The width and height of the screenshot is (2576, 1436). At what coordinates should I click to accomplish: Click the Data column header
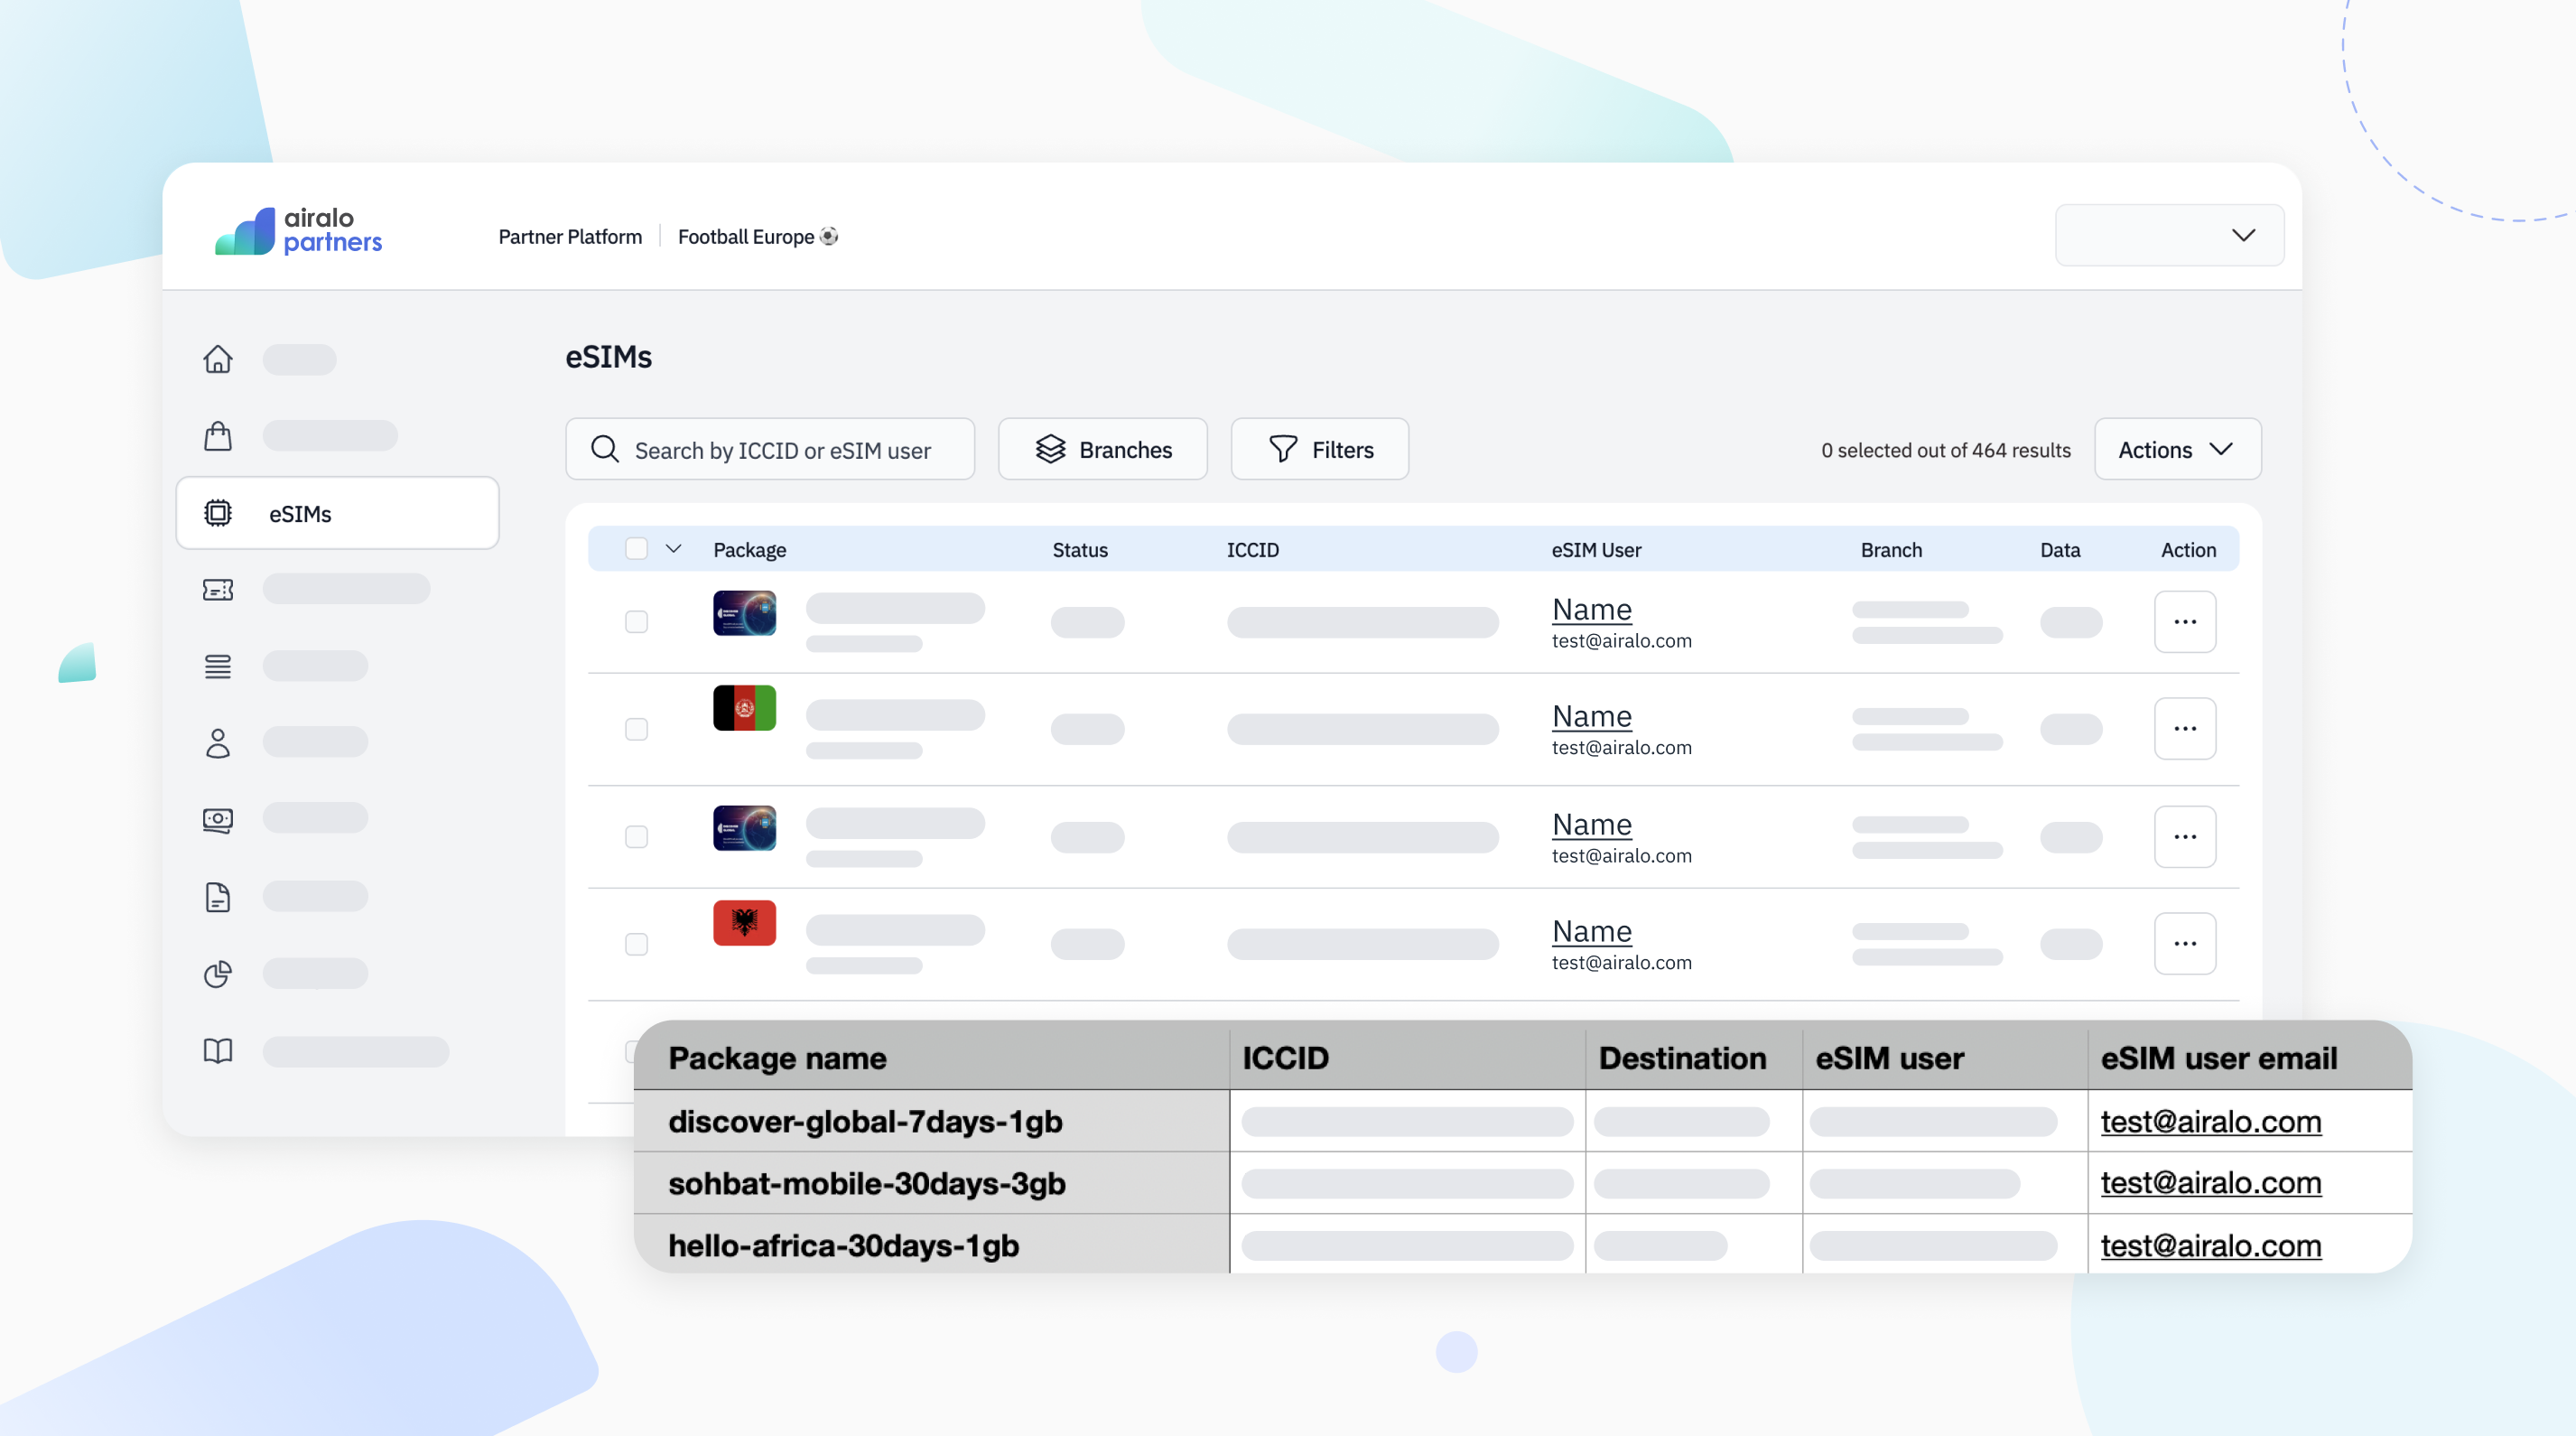click(x=2060, y=549)
